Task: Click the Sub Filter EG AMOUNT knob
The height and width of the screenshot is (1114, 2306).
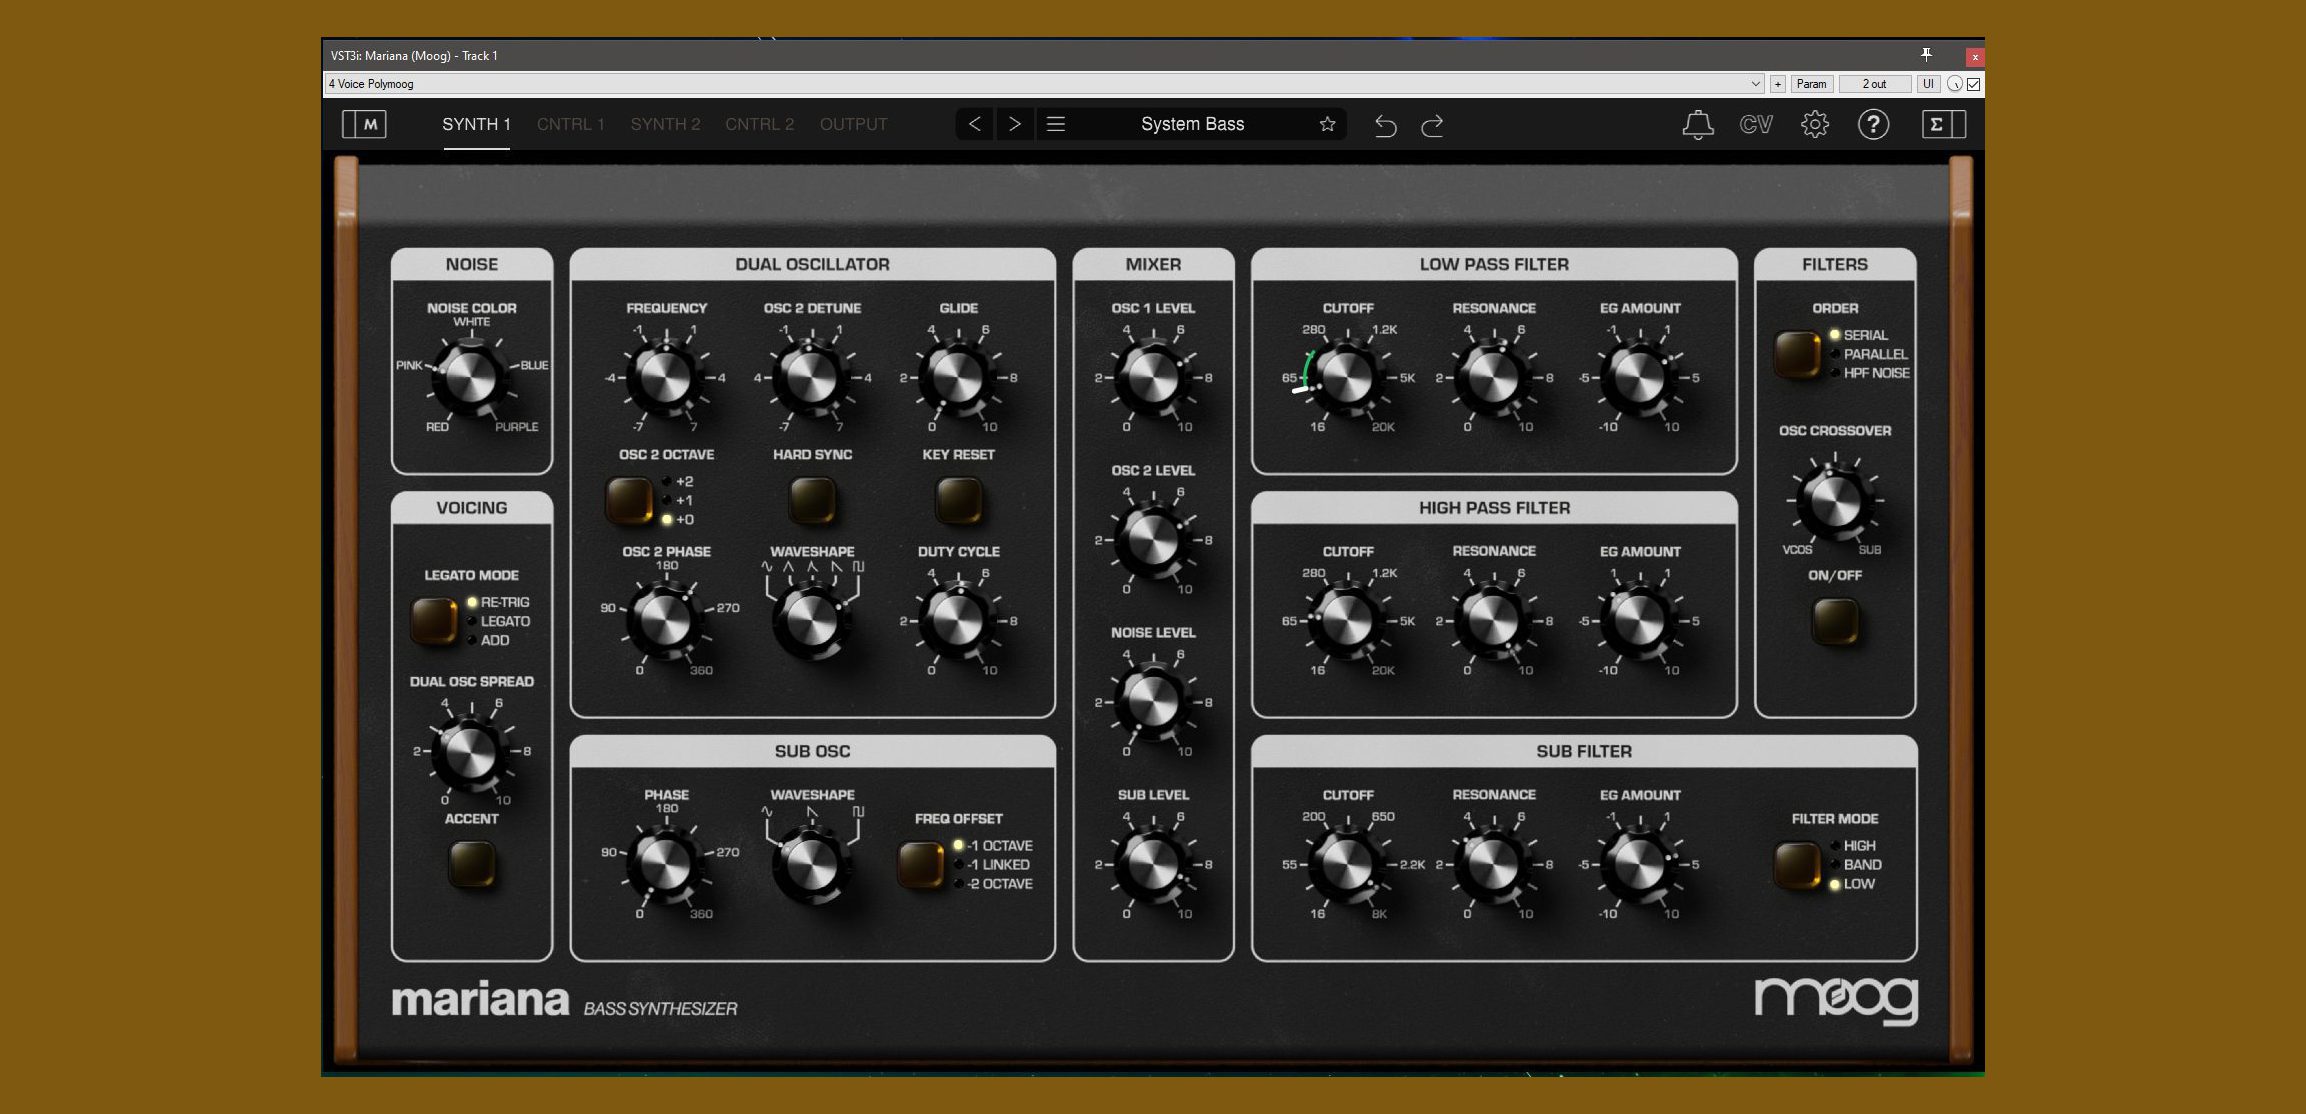Action: 1639,864
